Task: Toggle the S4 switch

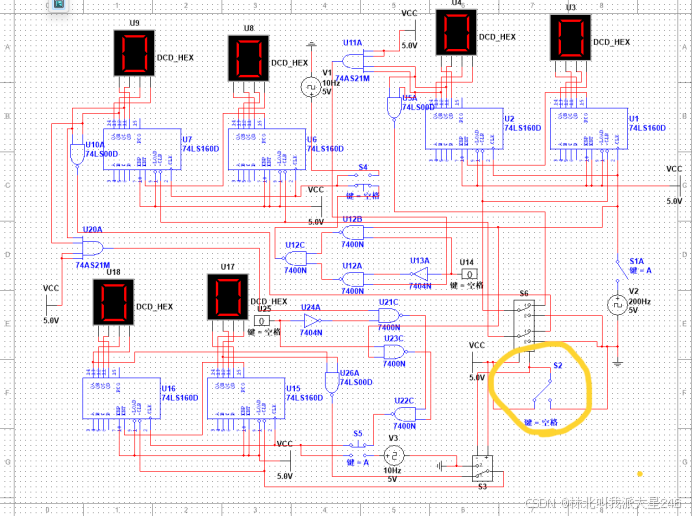Action: (363, 181)
